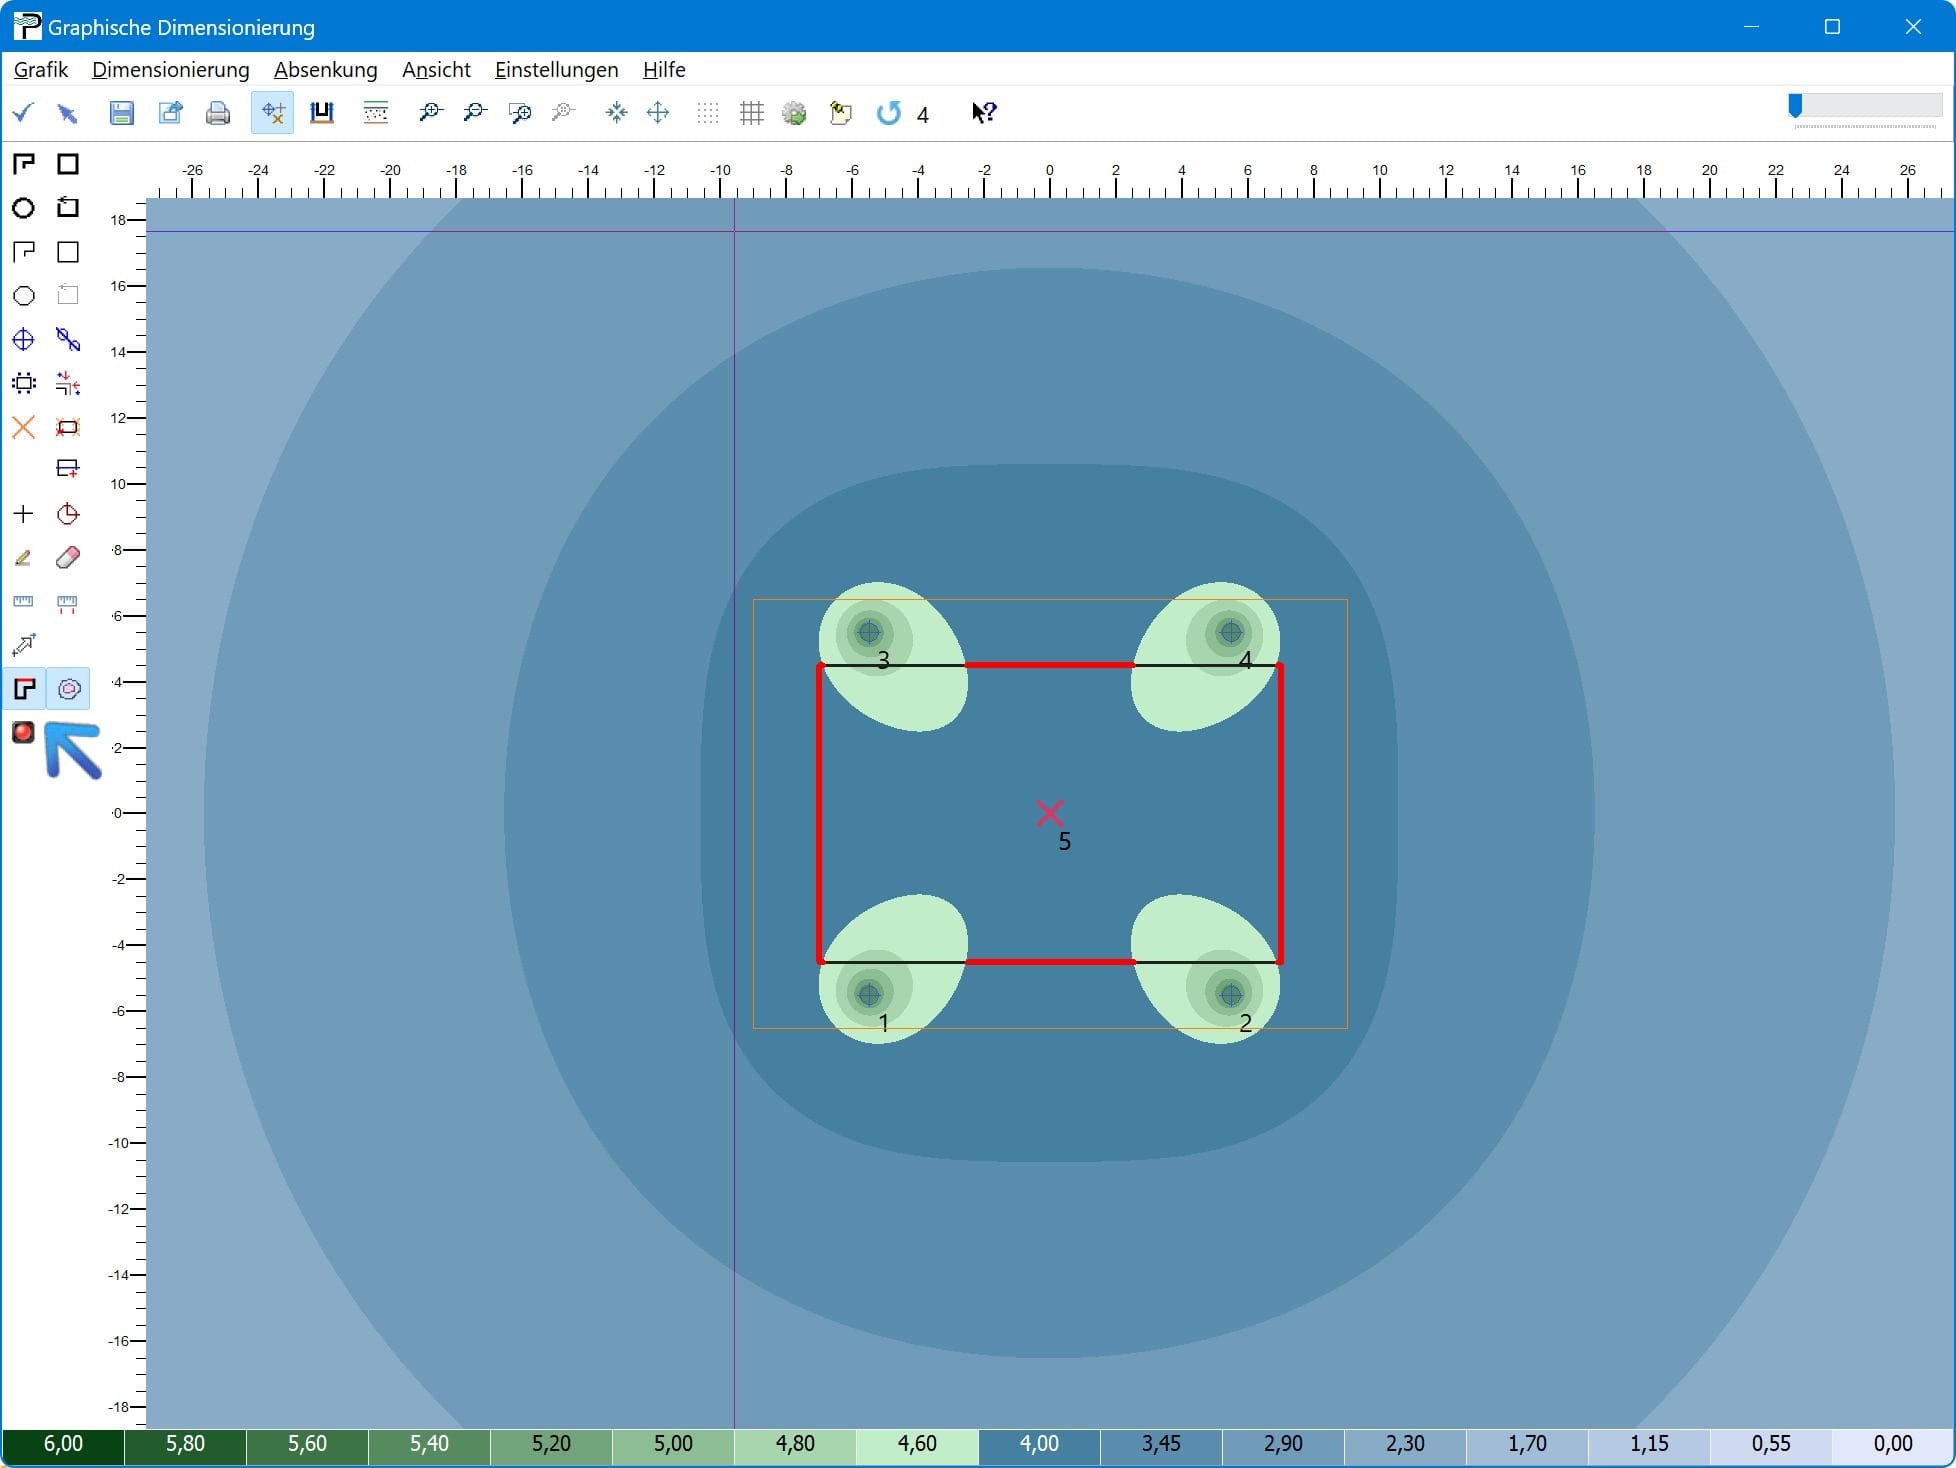Viewport: 1956px width, 1468px height.
Task: Click the rotate refresh arrow button
Action: pos(888,113)
